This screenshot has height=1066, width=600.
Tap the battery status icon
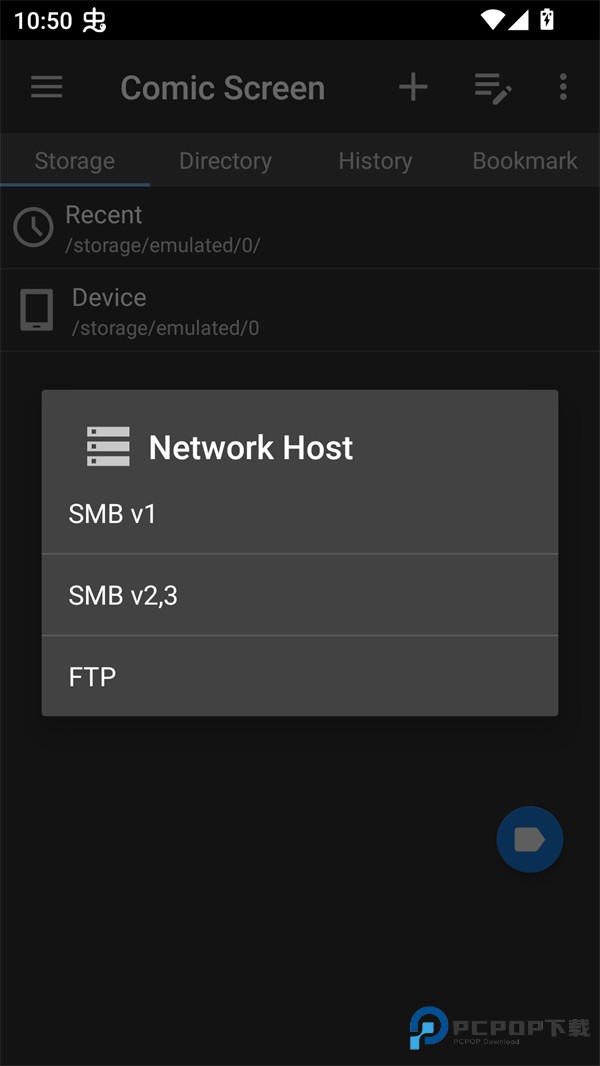(x=547, y=19)
